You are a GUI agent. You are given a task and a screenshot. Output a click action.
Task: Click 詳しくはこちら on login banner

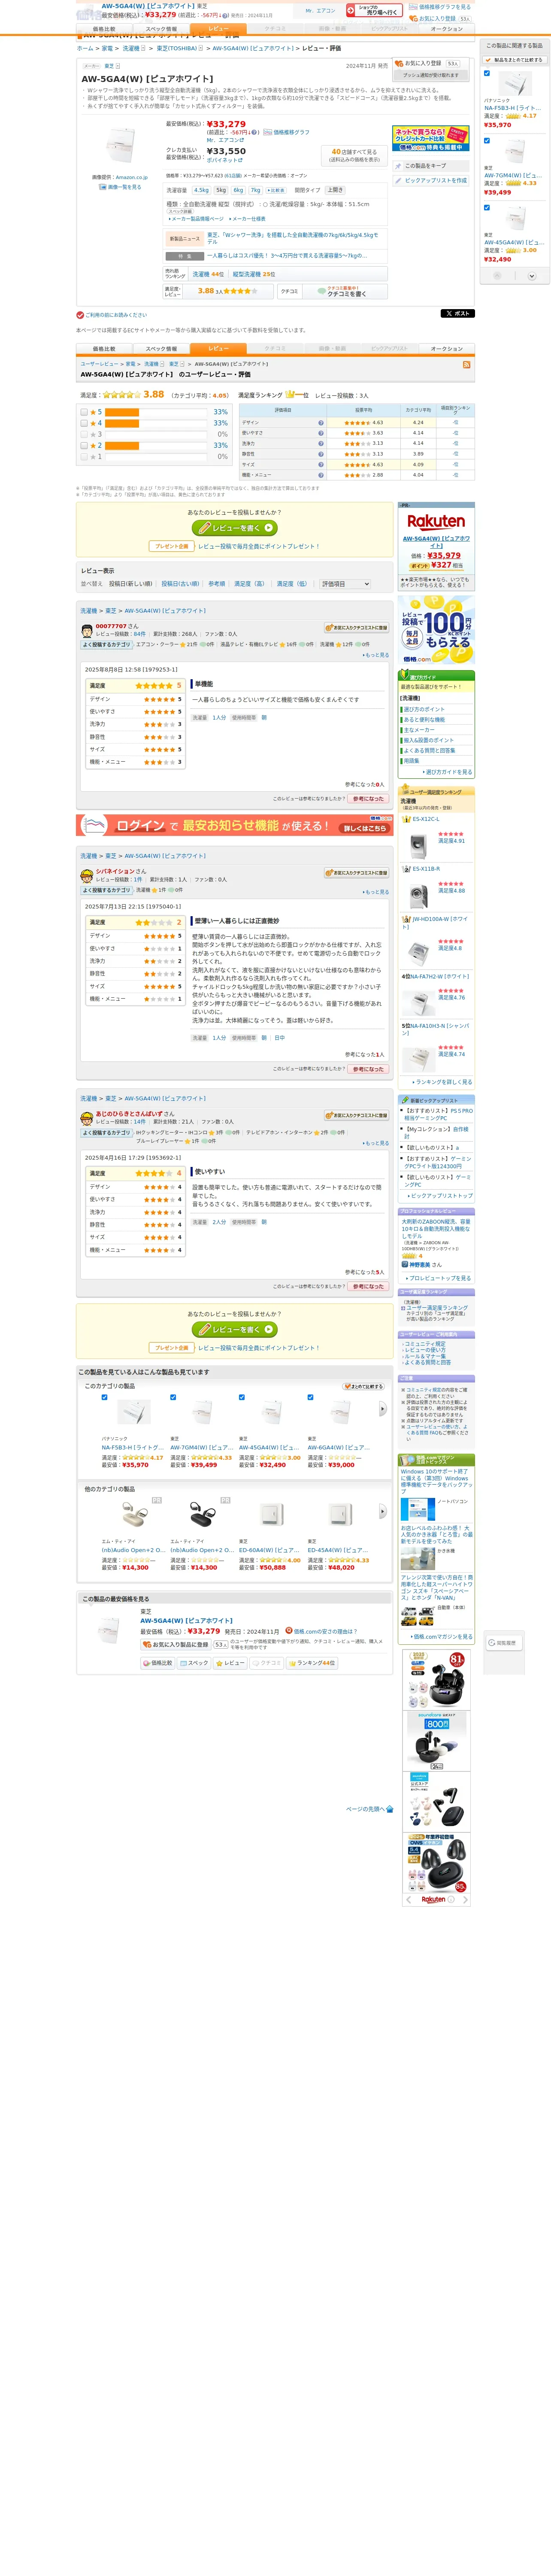(364, 828)
